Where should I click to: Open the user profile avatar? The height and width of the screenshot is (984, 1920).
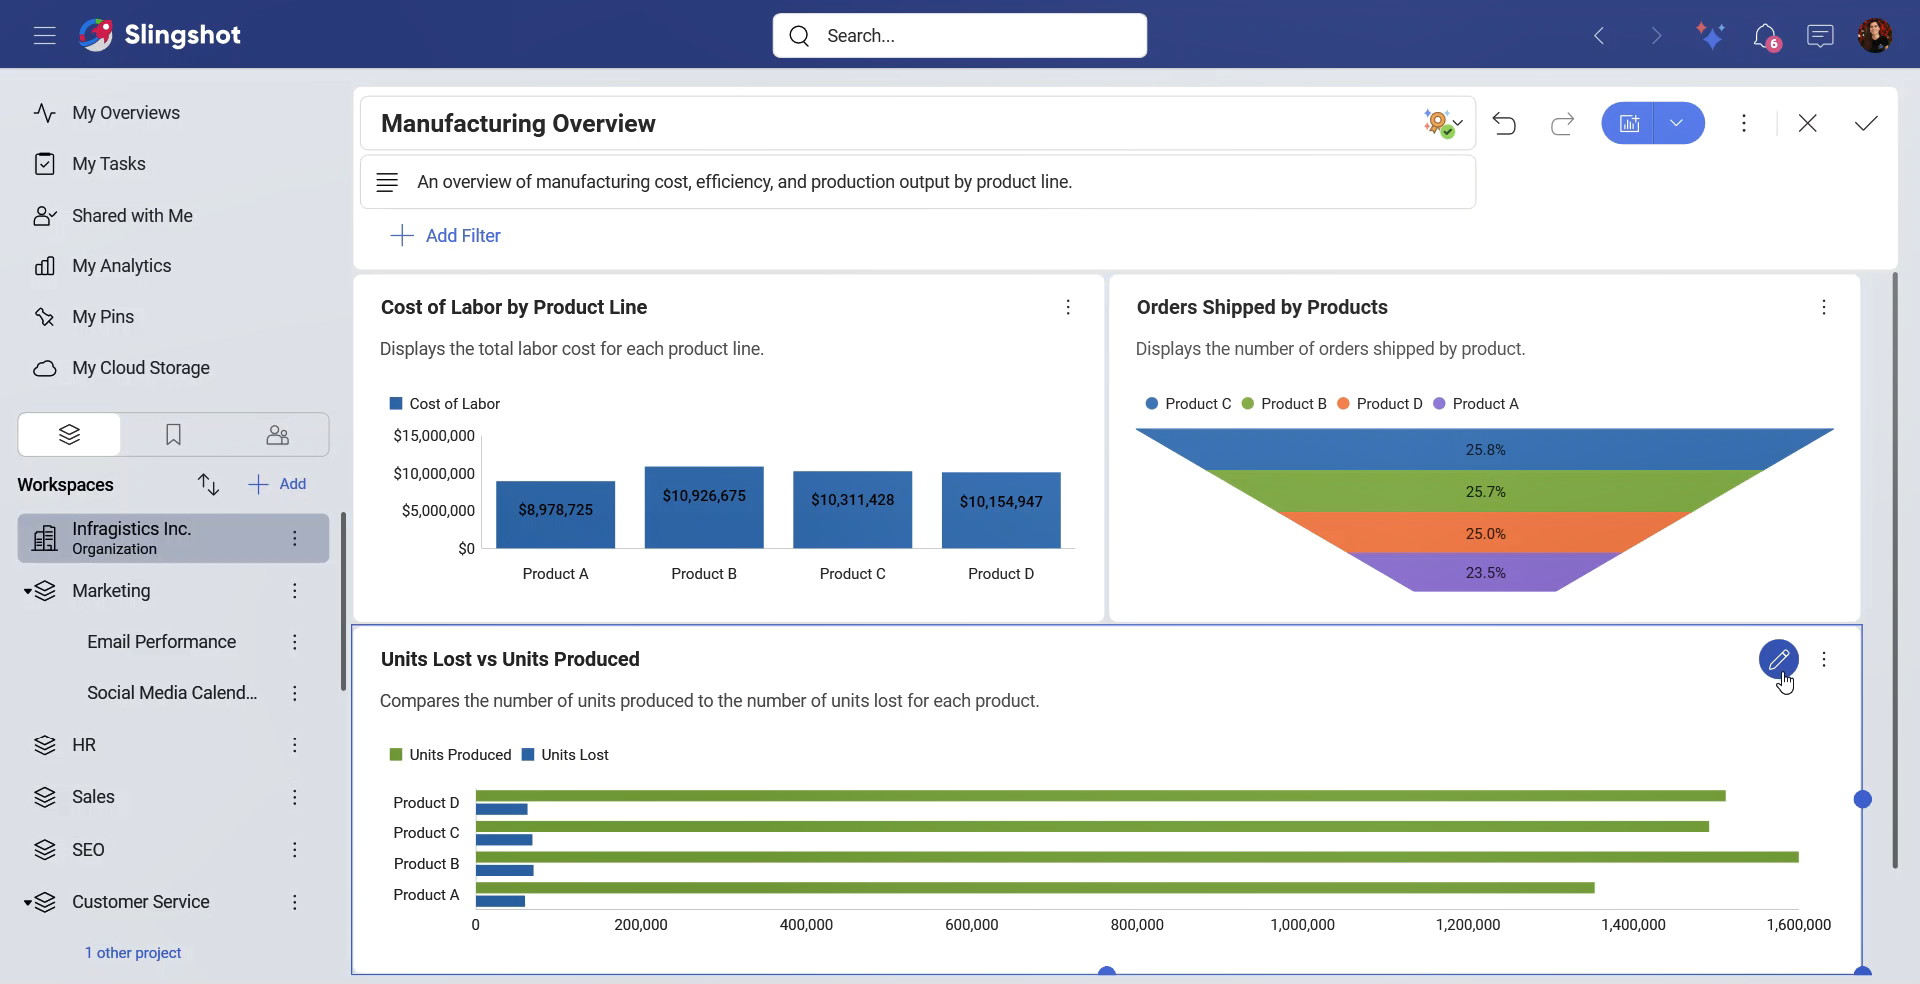(1875, 36)
